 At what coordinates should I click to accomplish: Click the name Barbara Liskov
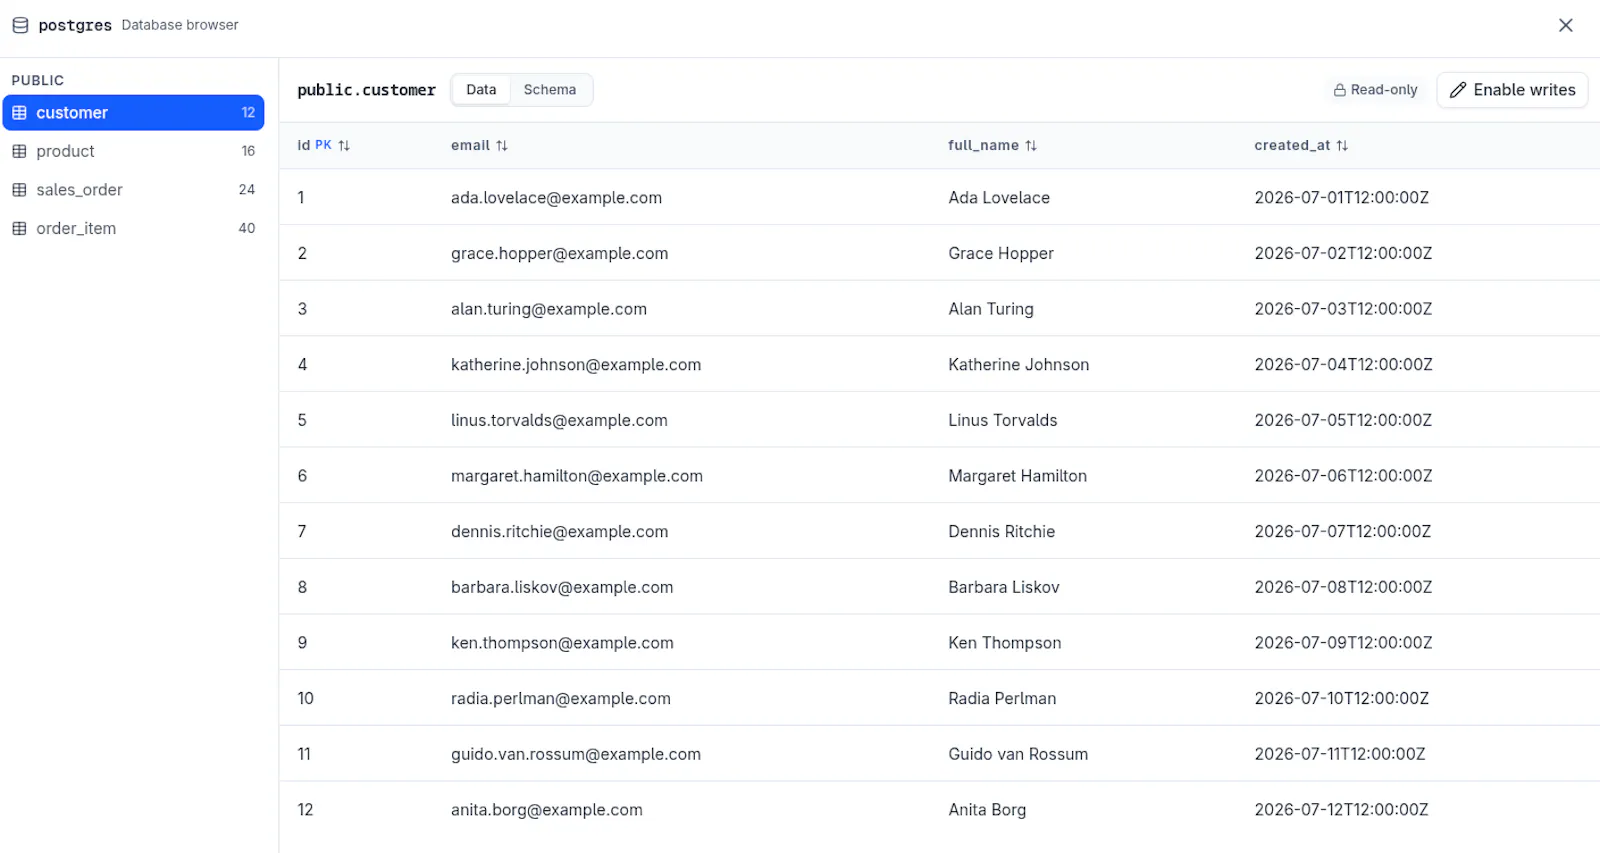point(1004,588)
